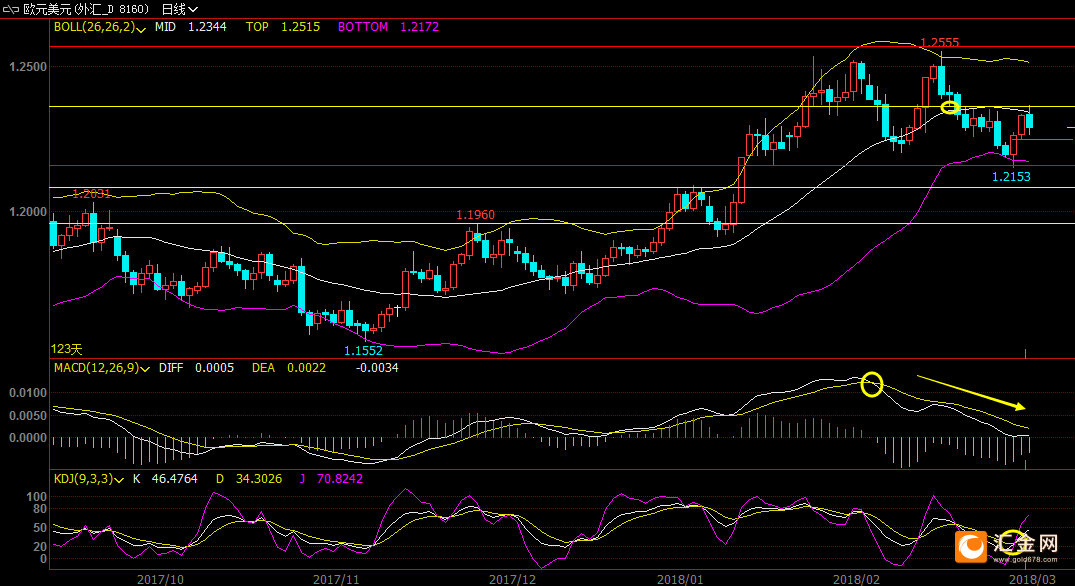The width and height of the screenshot is (1075, 586).
Task: Click the MACD DEA value label
Action: (263, 368)
